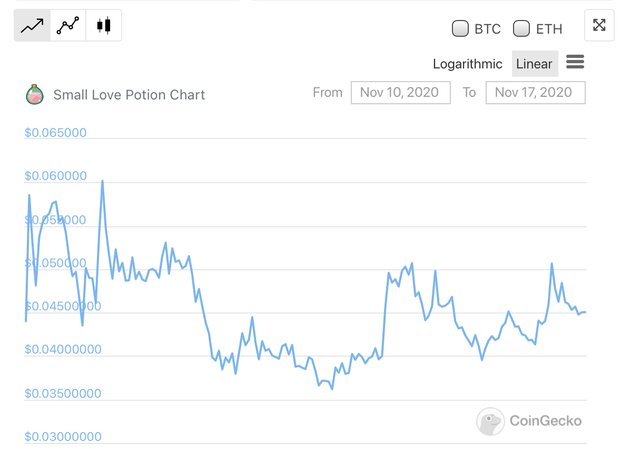Open fullscreen with the expand arrows icon
Screen dimensions: 640x465
pyautogui.click(x=599, y=25)
